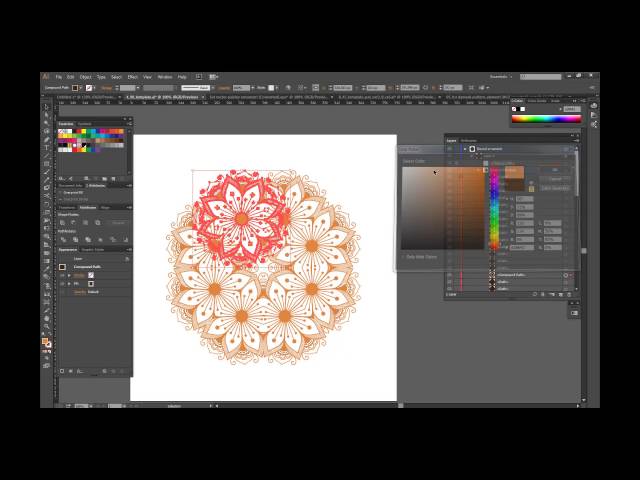The width and height of the screenshot is (640, 480).
Task: Click Merge pathfinder icon
Action: pos(88,240)
